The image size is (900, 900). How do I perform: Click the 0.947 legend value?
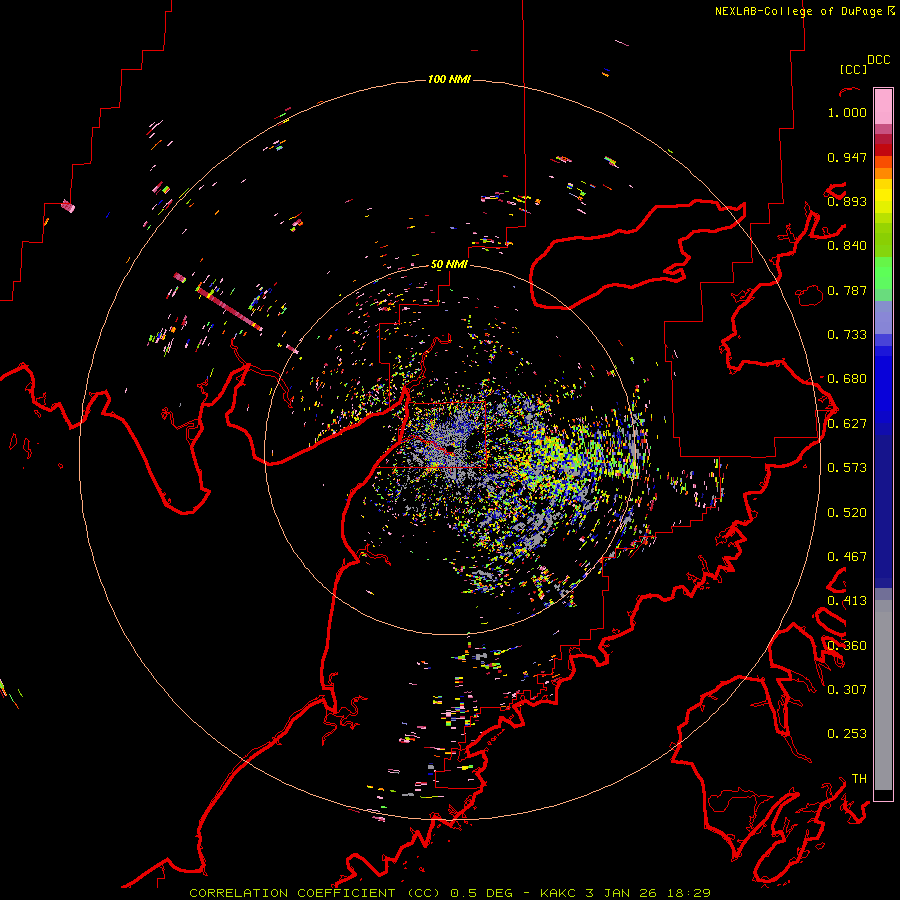point(847,157)
